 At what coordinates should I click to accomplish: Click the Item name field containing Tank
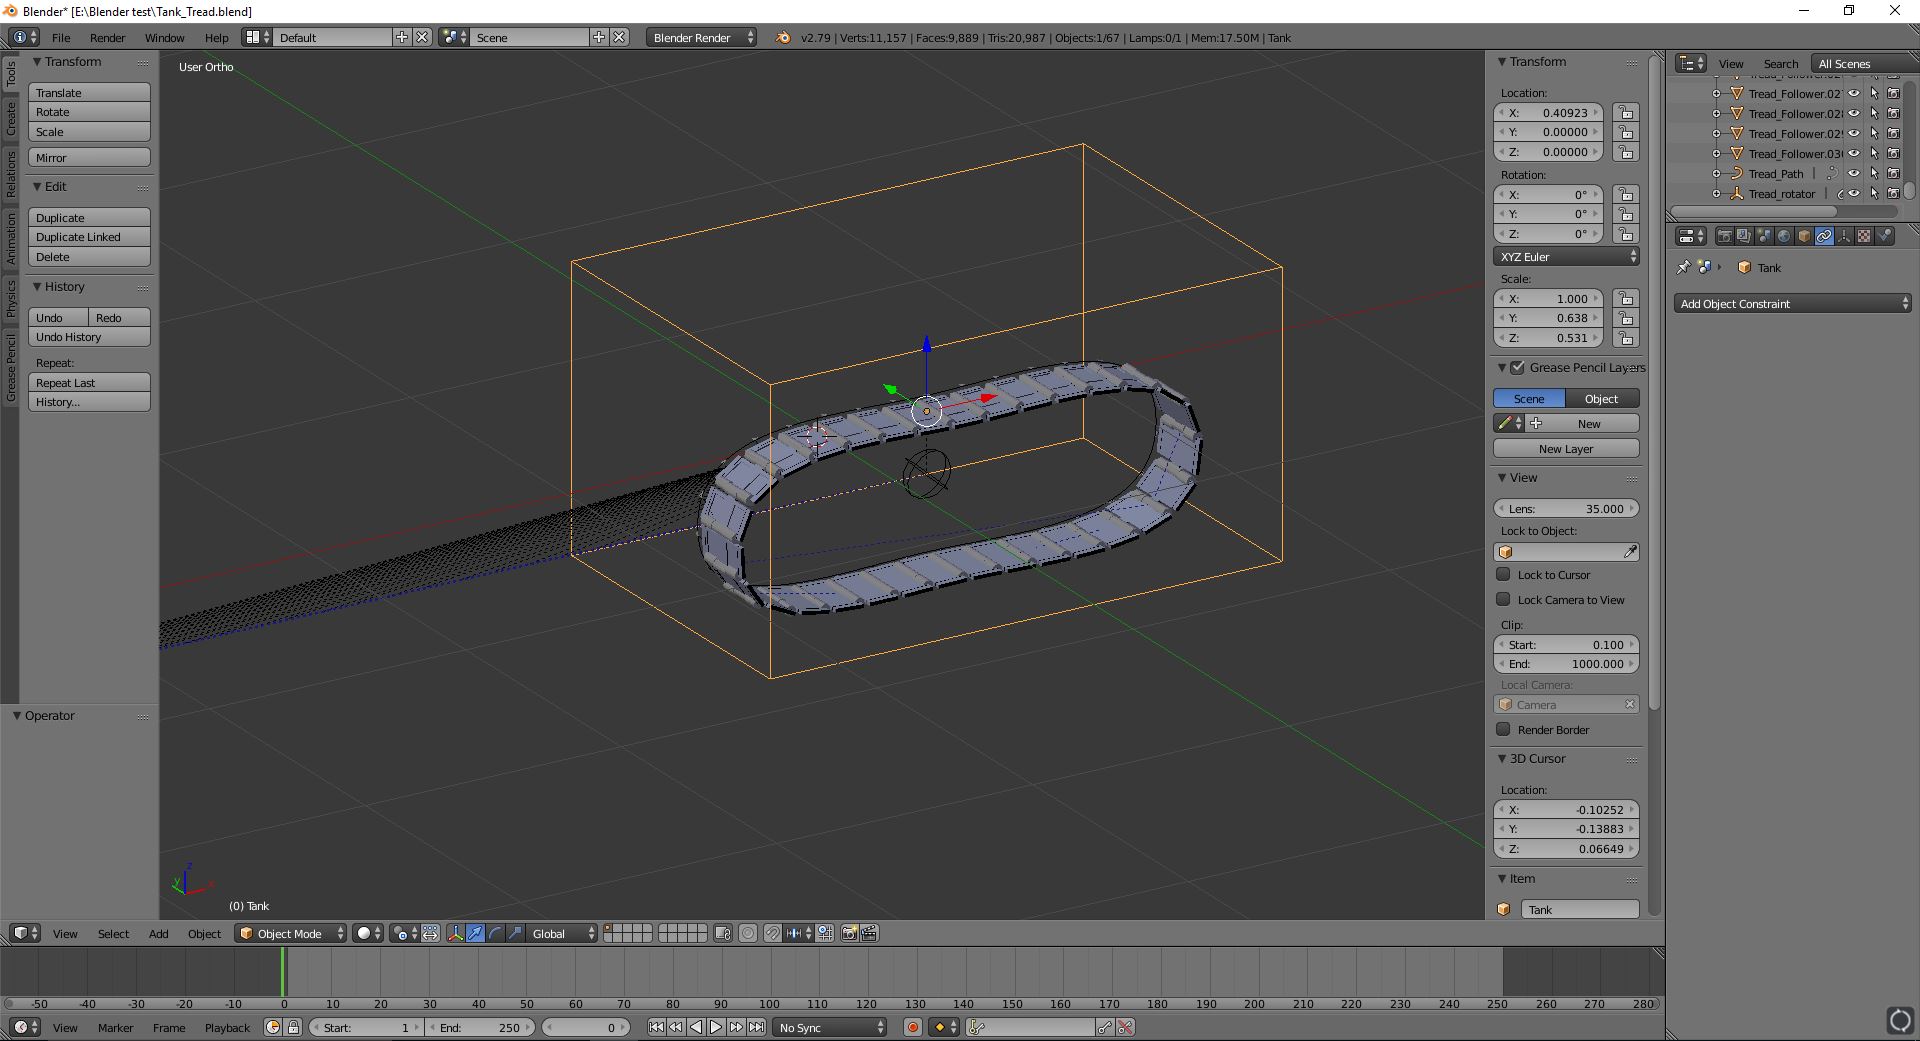[x=1580, y=909]
